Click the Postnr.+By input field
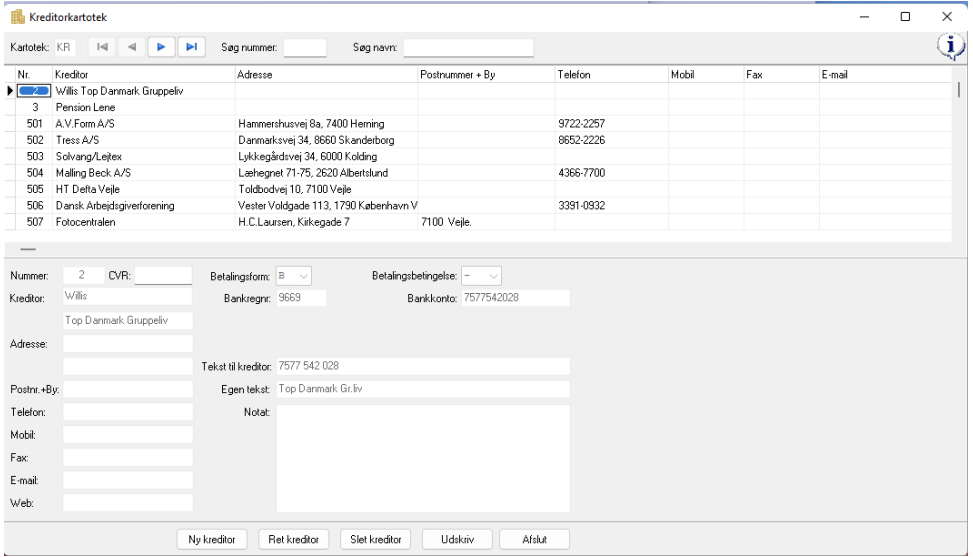 coord(128,390)
